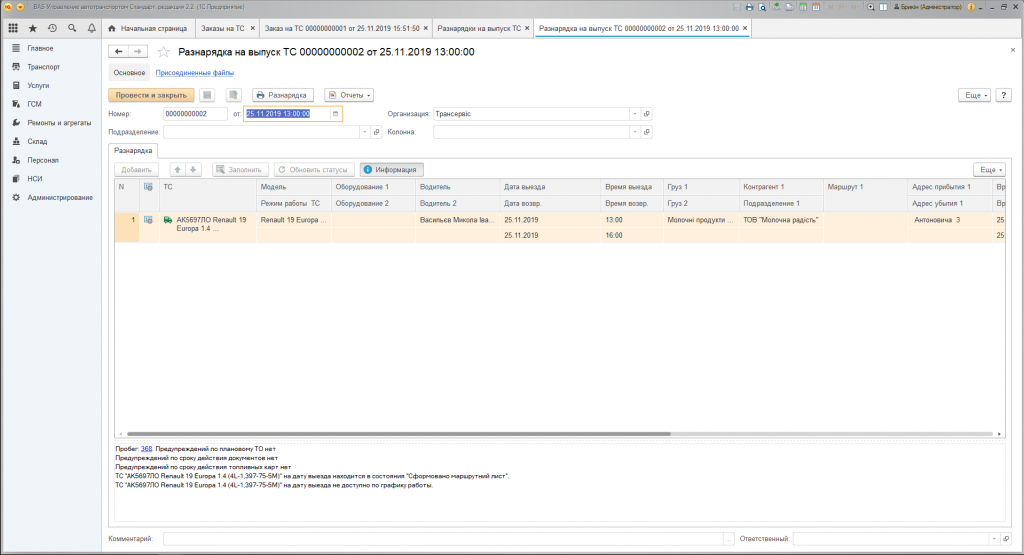Expand the Подразделение dropdown arrow
The height and width of the screenshot is (555, 1024).
364,132
